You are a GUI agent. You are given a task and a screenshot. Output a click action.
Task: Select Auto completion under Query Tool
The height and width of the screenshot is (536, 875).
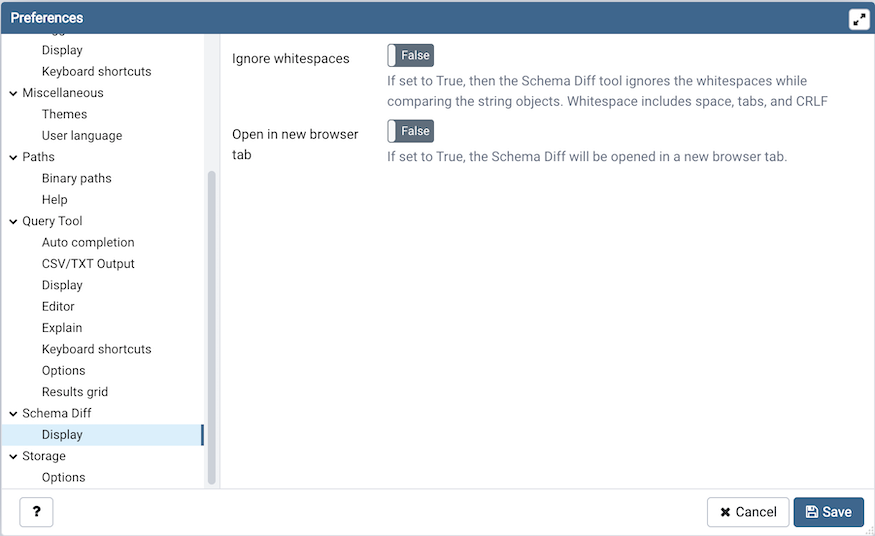pos(88,243)
